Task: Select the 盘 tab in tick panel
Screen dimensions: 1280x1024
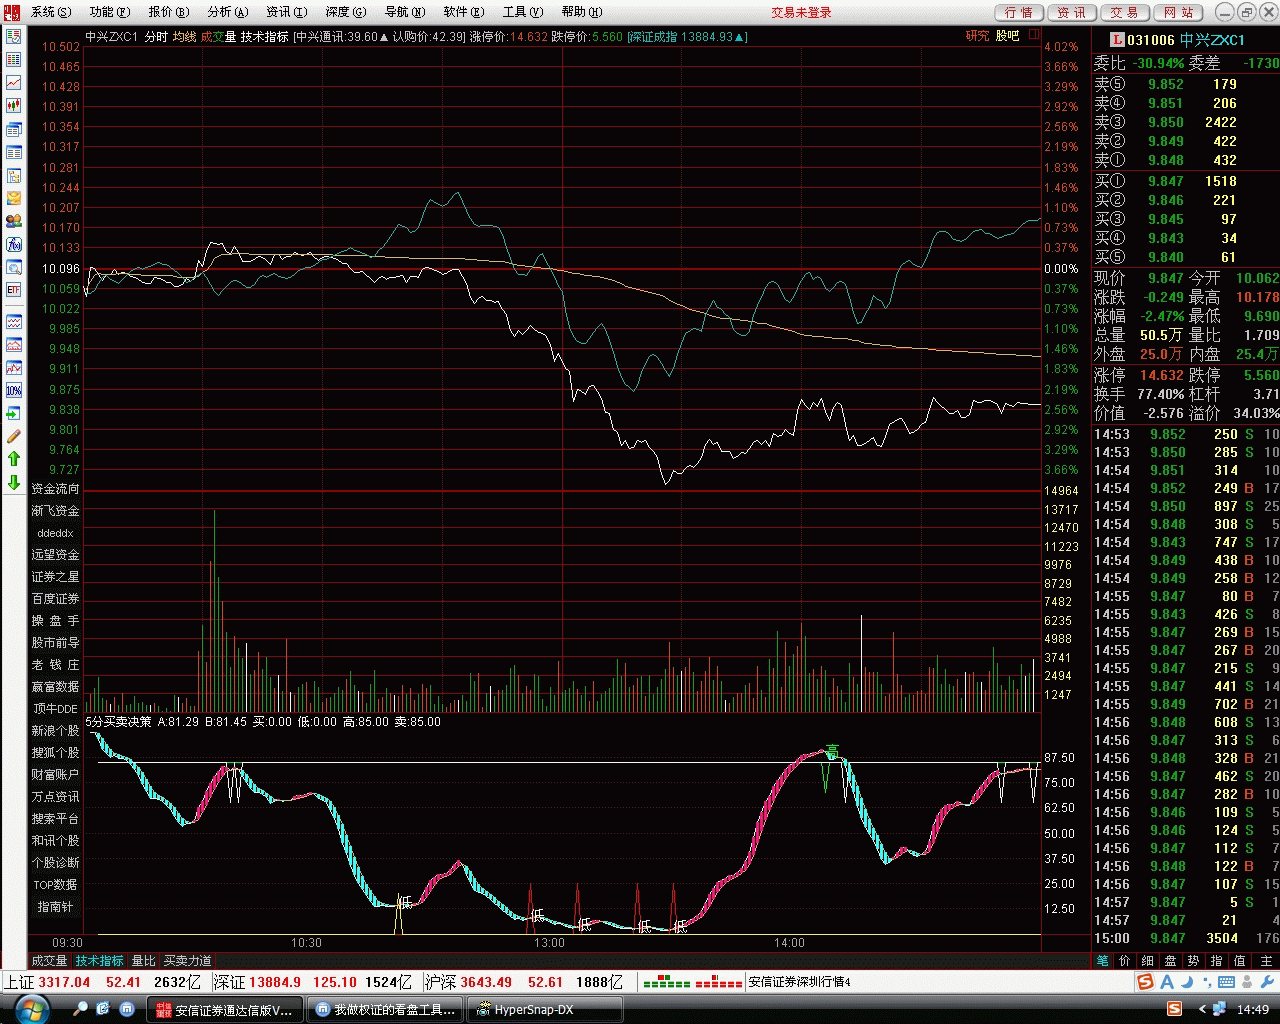Action: click(1170, 960)
